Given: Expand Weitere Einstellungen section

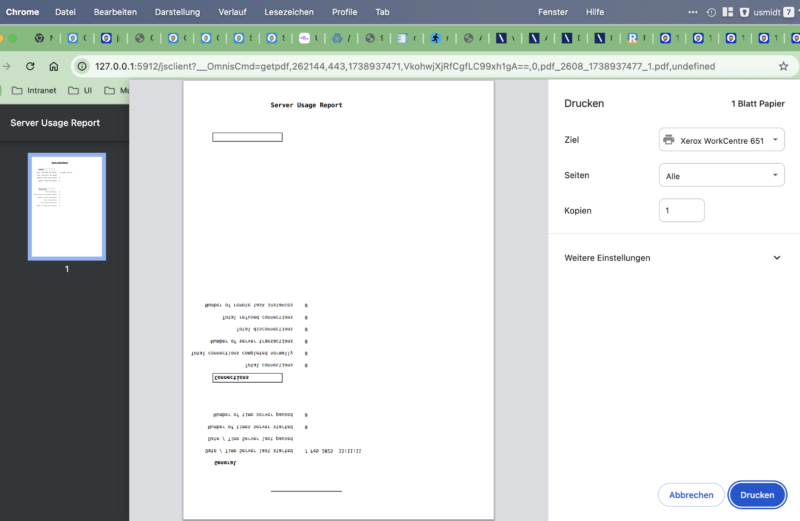Looking at the screenshot, I should tap(776, 258).
